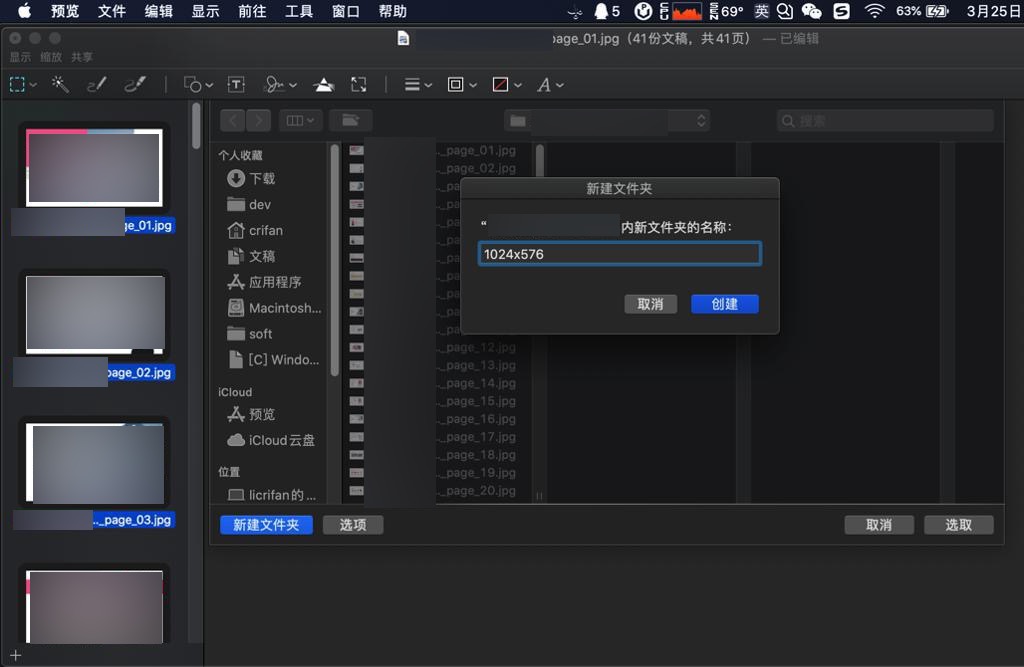Click the battery status icon
Viewport: 1024px width, 667px height.
937,11
